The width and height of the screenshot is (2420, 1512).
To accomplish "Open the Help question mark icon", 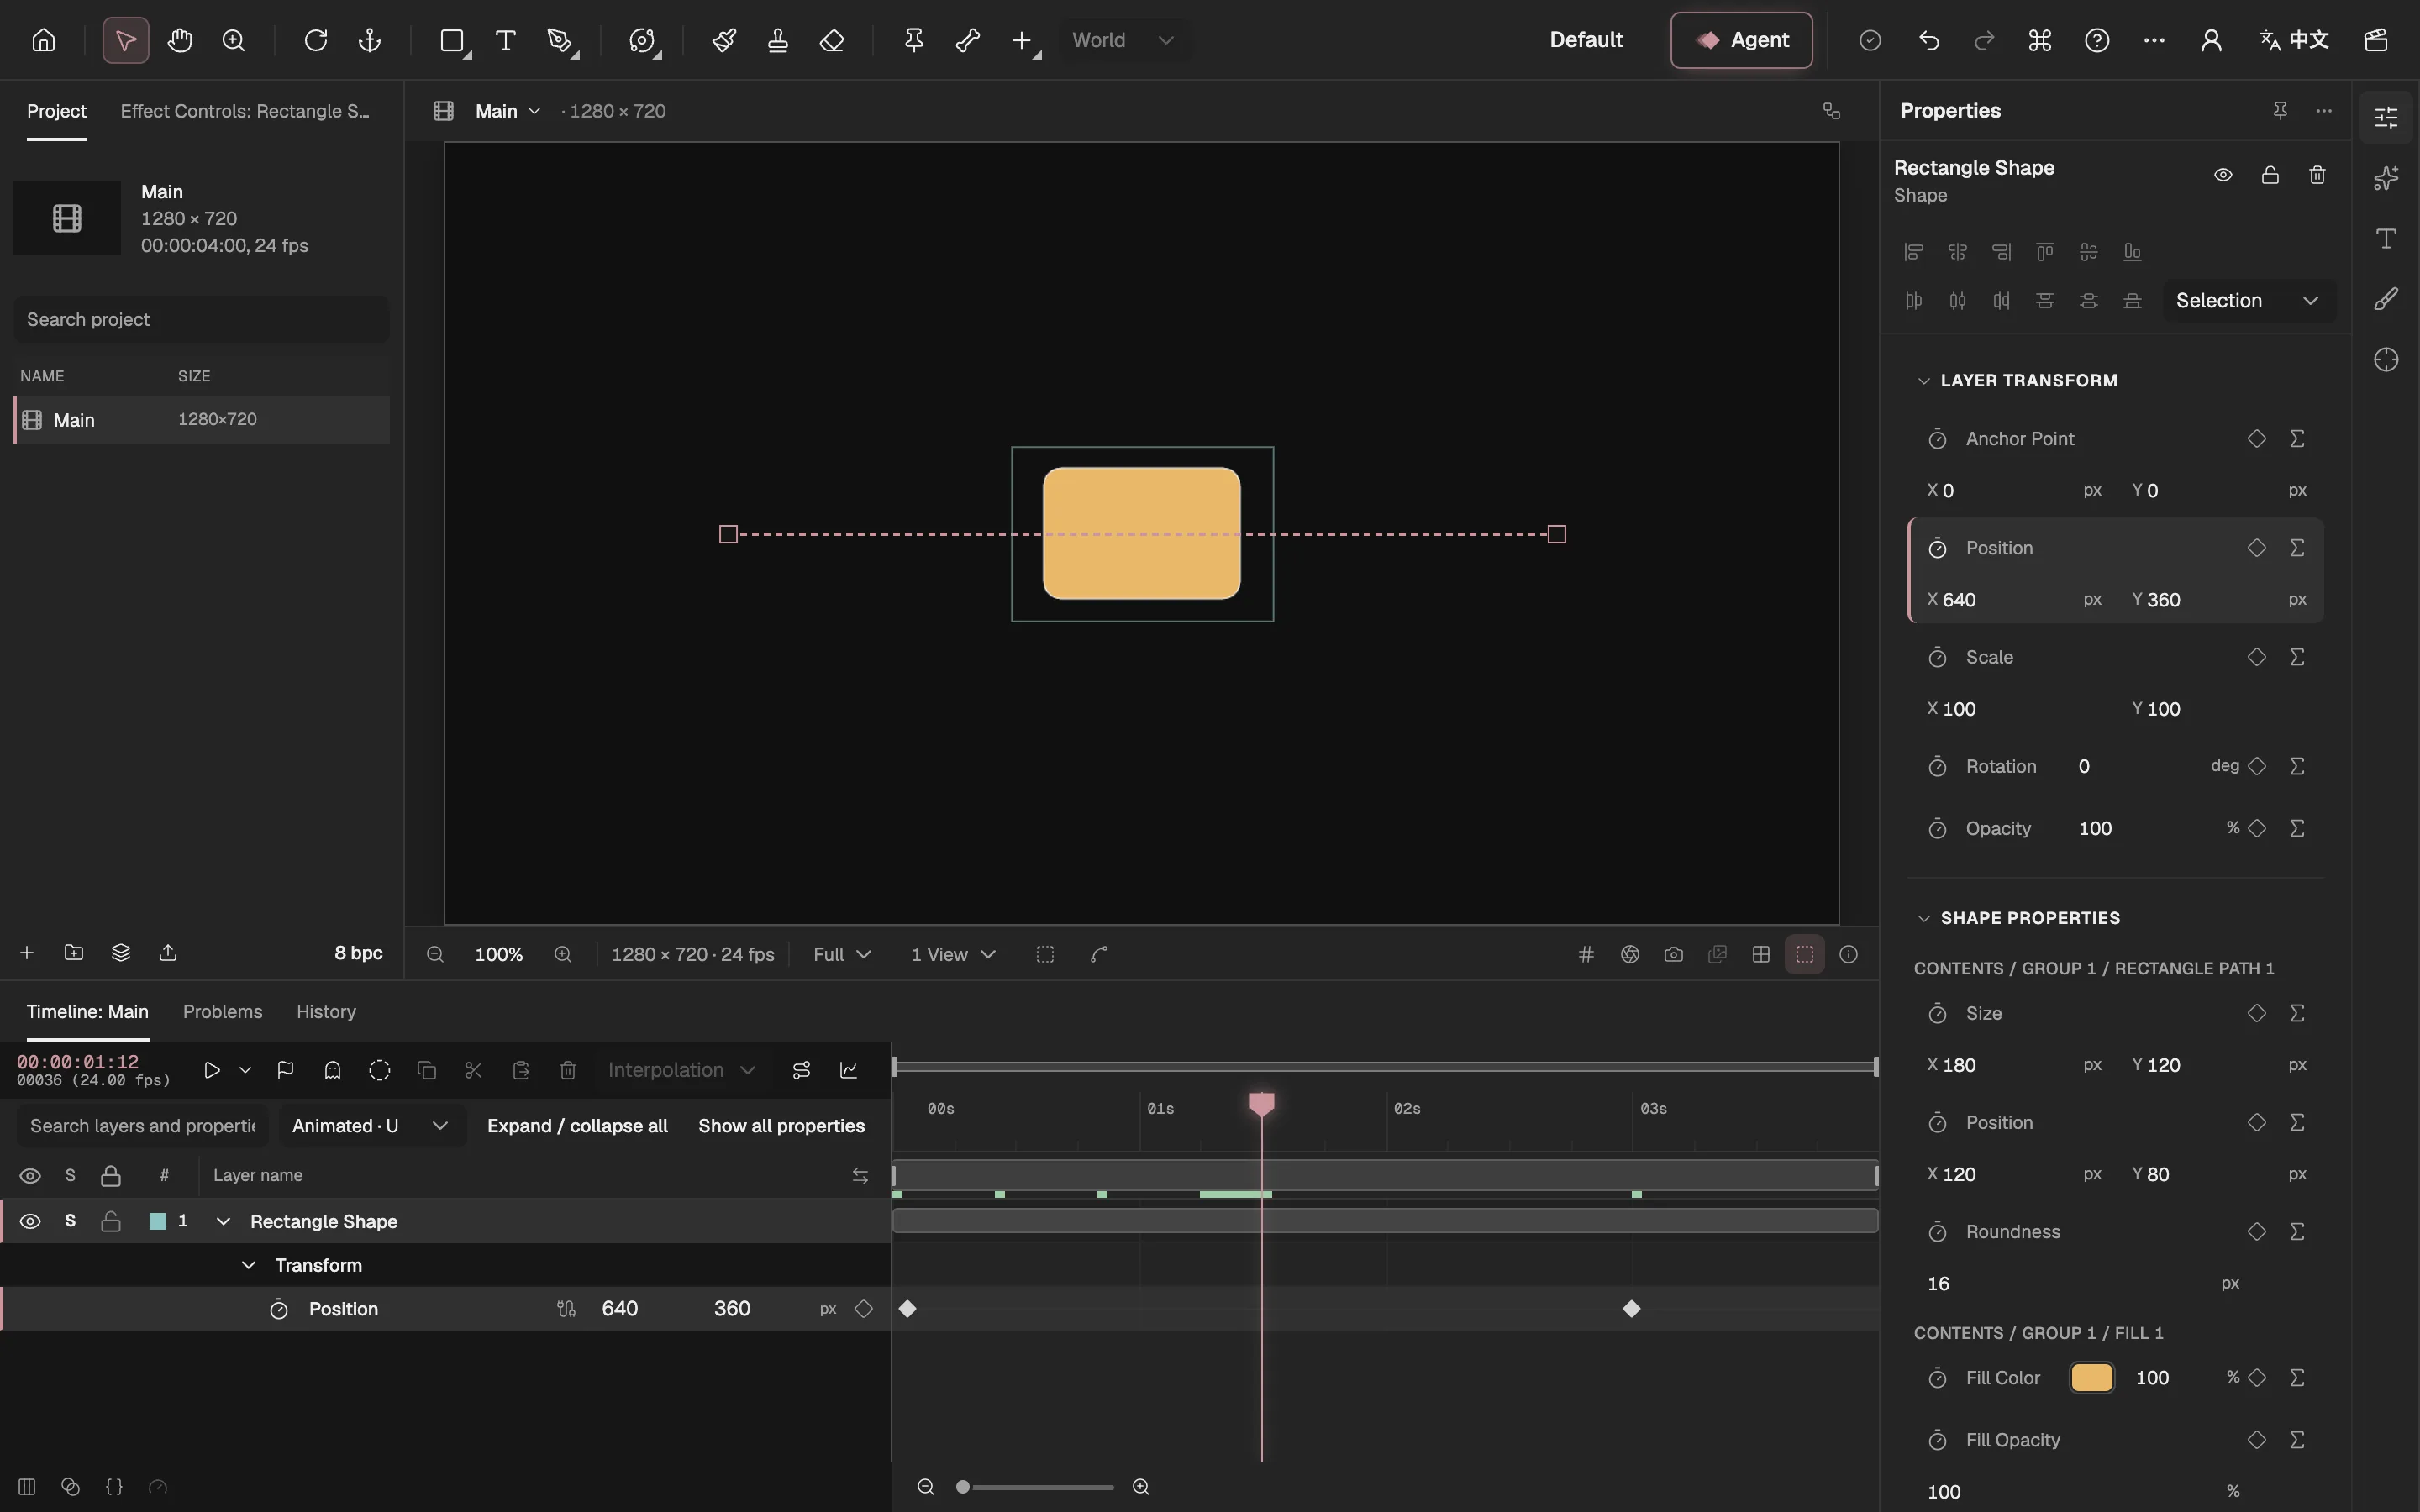I will coord(2097,40).
